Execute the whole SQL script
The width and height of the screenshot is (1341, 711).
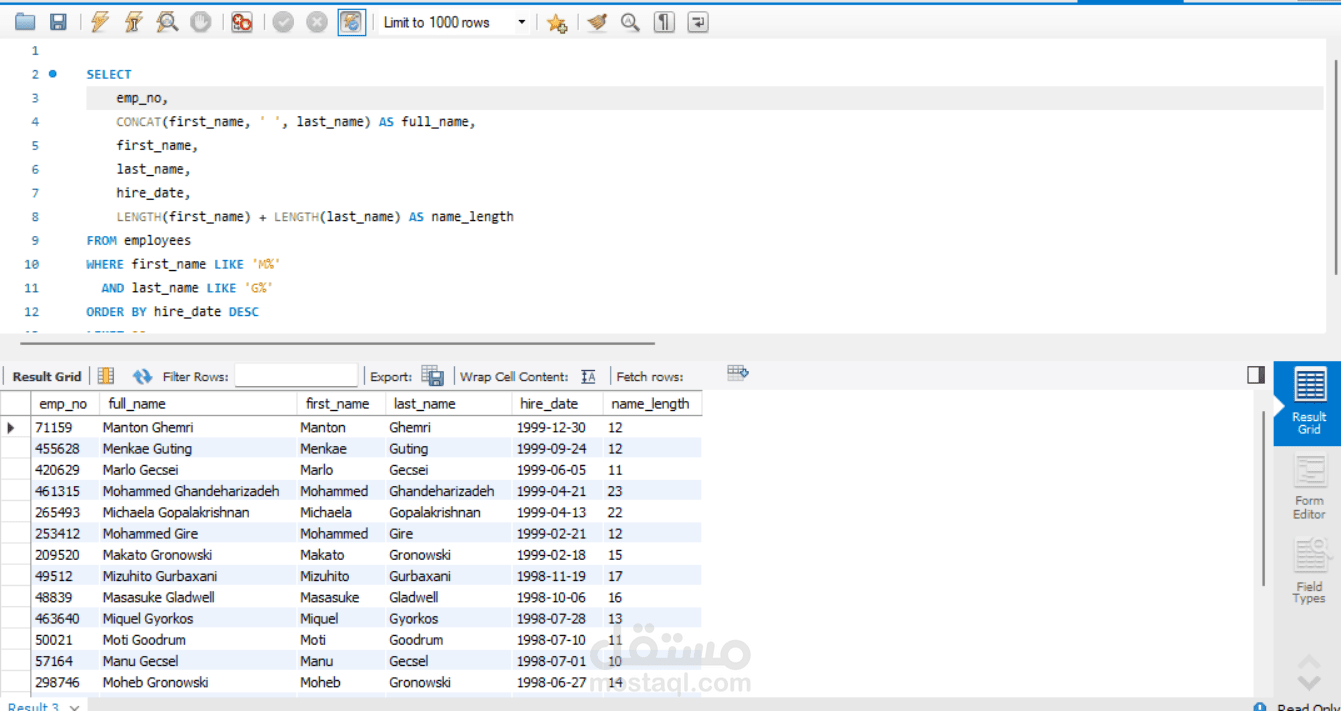click(x=100, y=22)
